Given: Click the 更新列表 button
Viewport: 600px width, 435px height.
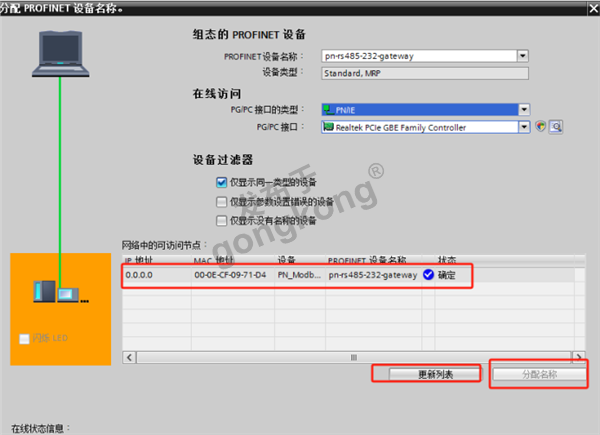Looking at the screenshot, I should pos(434,374).
